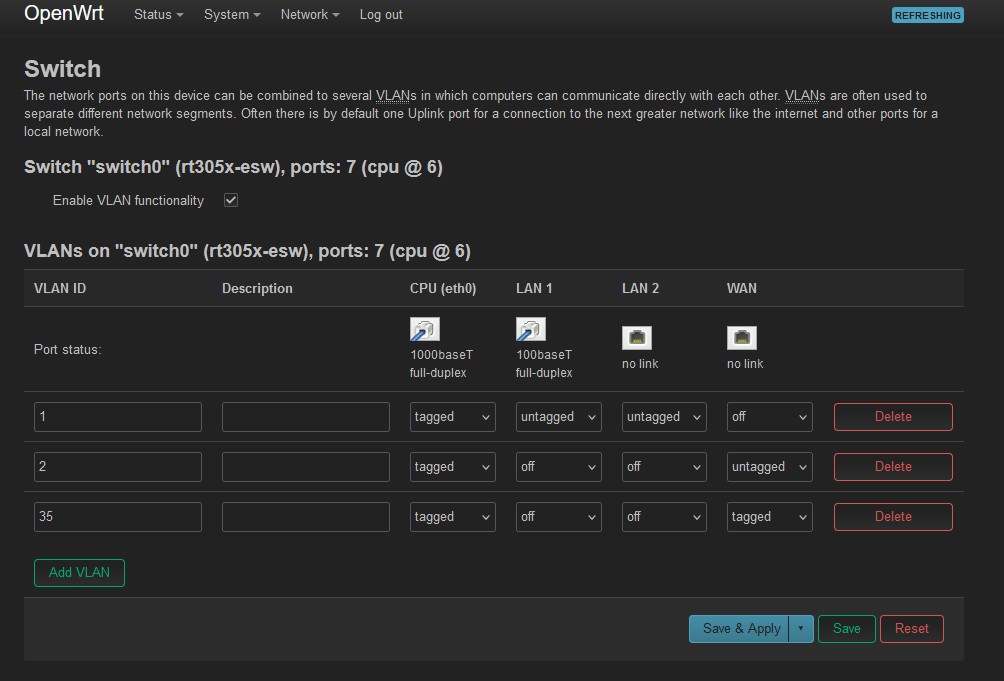
Task: Expand the Save & Apply options arrow
Action: [x=801, y=629]
